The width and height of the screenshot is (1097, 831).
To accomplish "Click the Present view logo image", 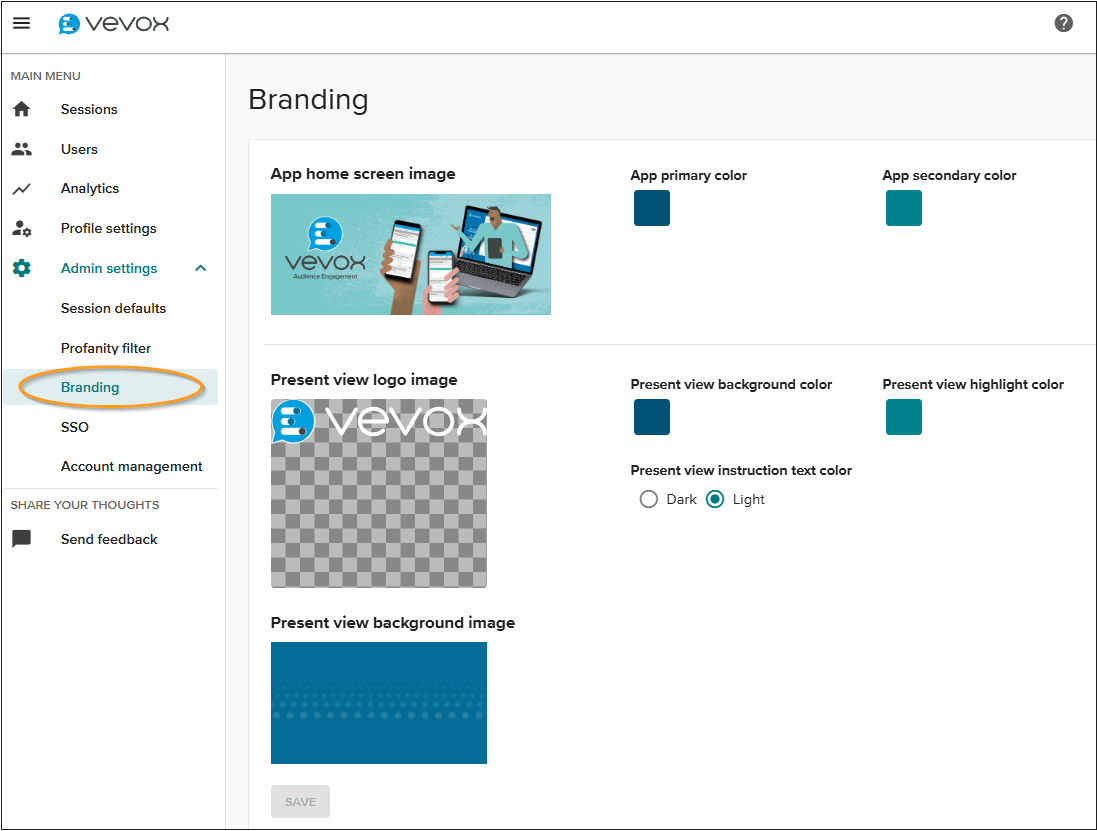I will point(378,493).
